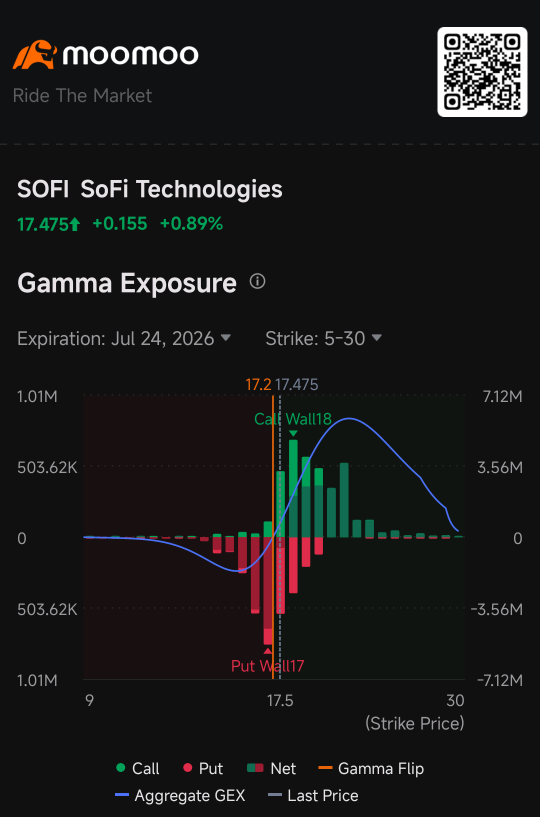
Task: Click the moomoo bull logo icon
Action: click(35, 55)
